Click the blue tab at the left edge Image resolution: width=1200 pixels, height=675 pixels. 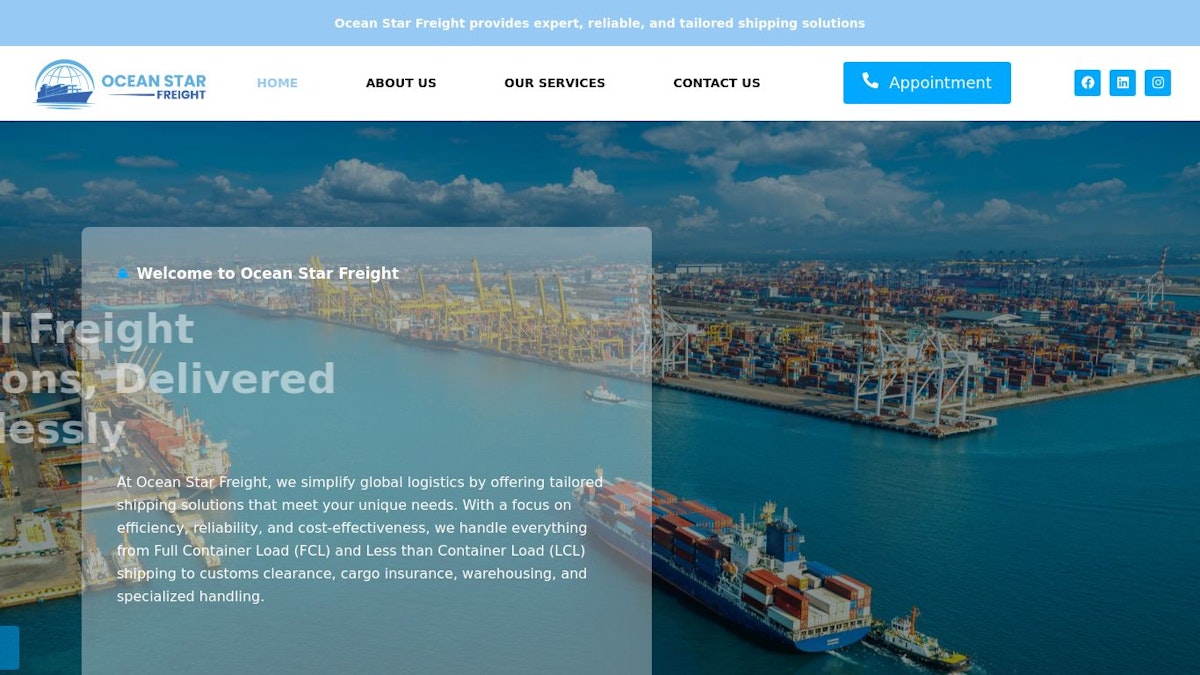[x=9, y=647]
